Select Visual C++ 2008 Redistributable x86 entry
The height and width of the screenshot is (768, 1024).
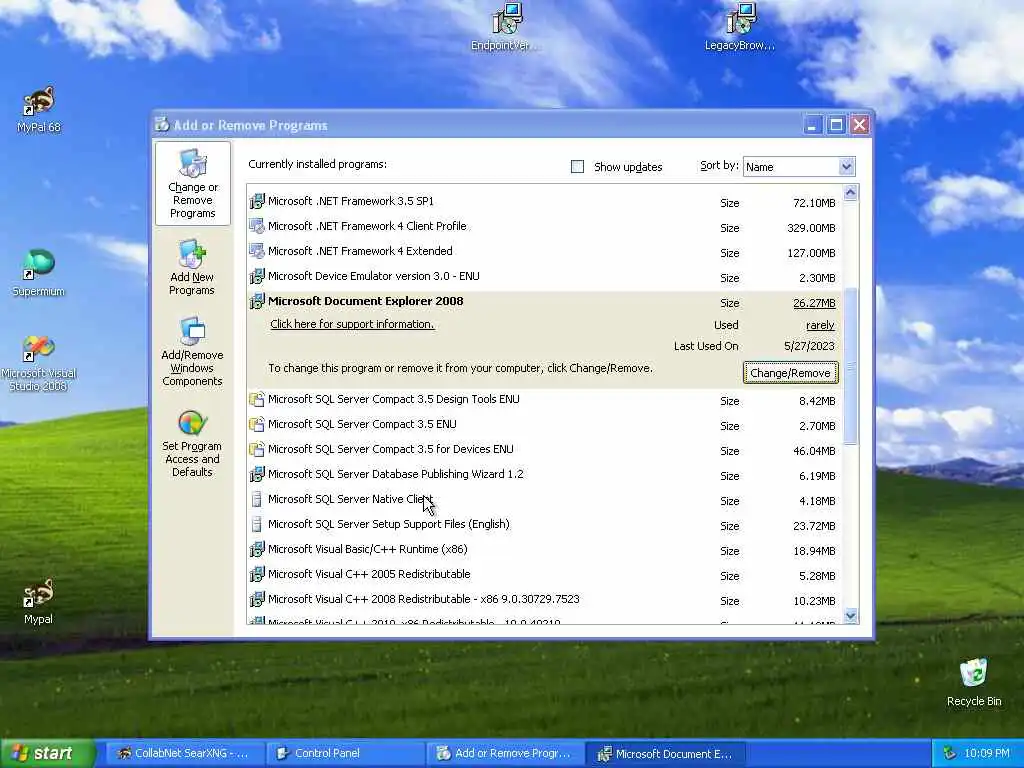click(x=544, y=599)
